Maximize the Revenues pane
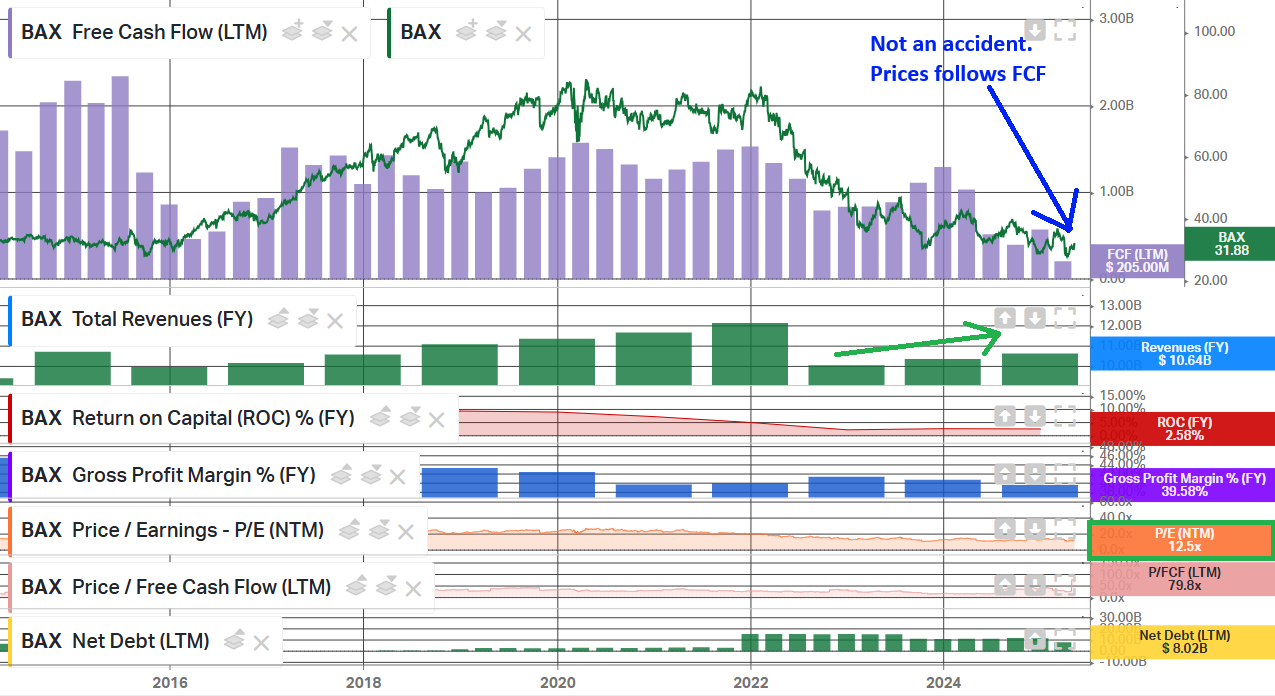1275x696 pixels. [1065, 318]
